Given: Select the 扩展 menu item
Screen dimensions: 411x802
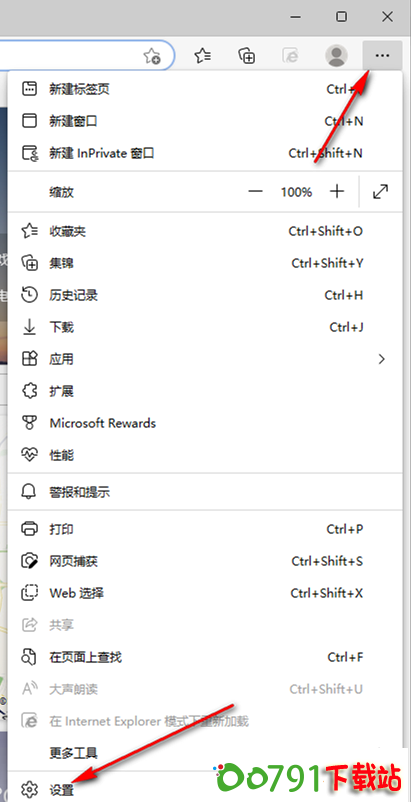Looking at the screenshot, I should click(x=206, y=391).
